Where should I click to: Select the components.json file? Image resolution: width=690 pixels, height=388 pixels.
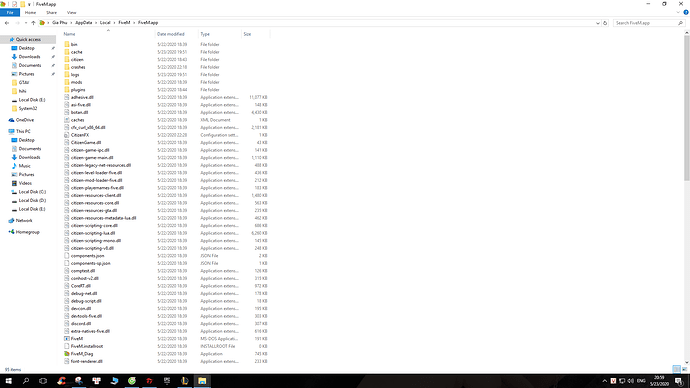tap(87, 256)
